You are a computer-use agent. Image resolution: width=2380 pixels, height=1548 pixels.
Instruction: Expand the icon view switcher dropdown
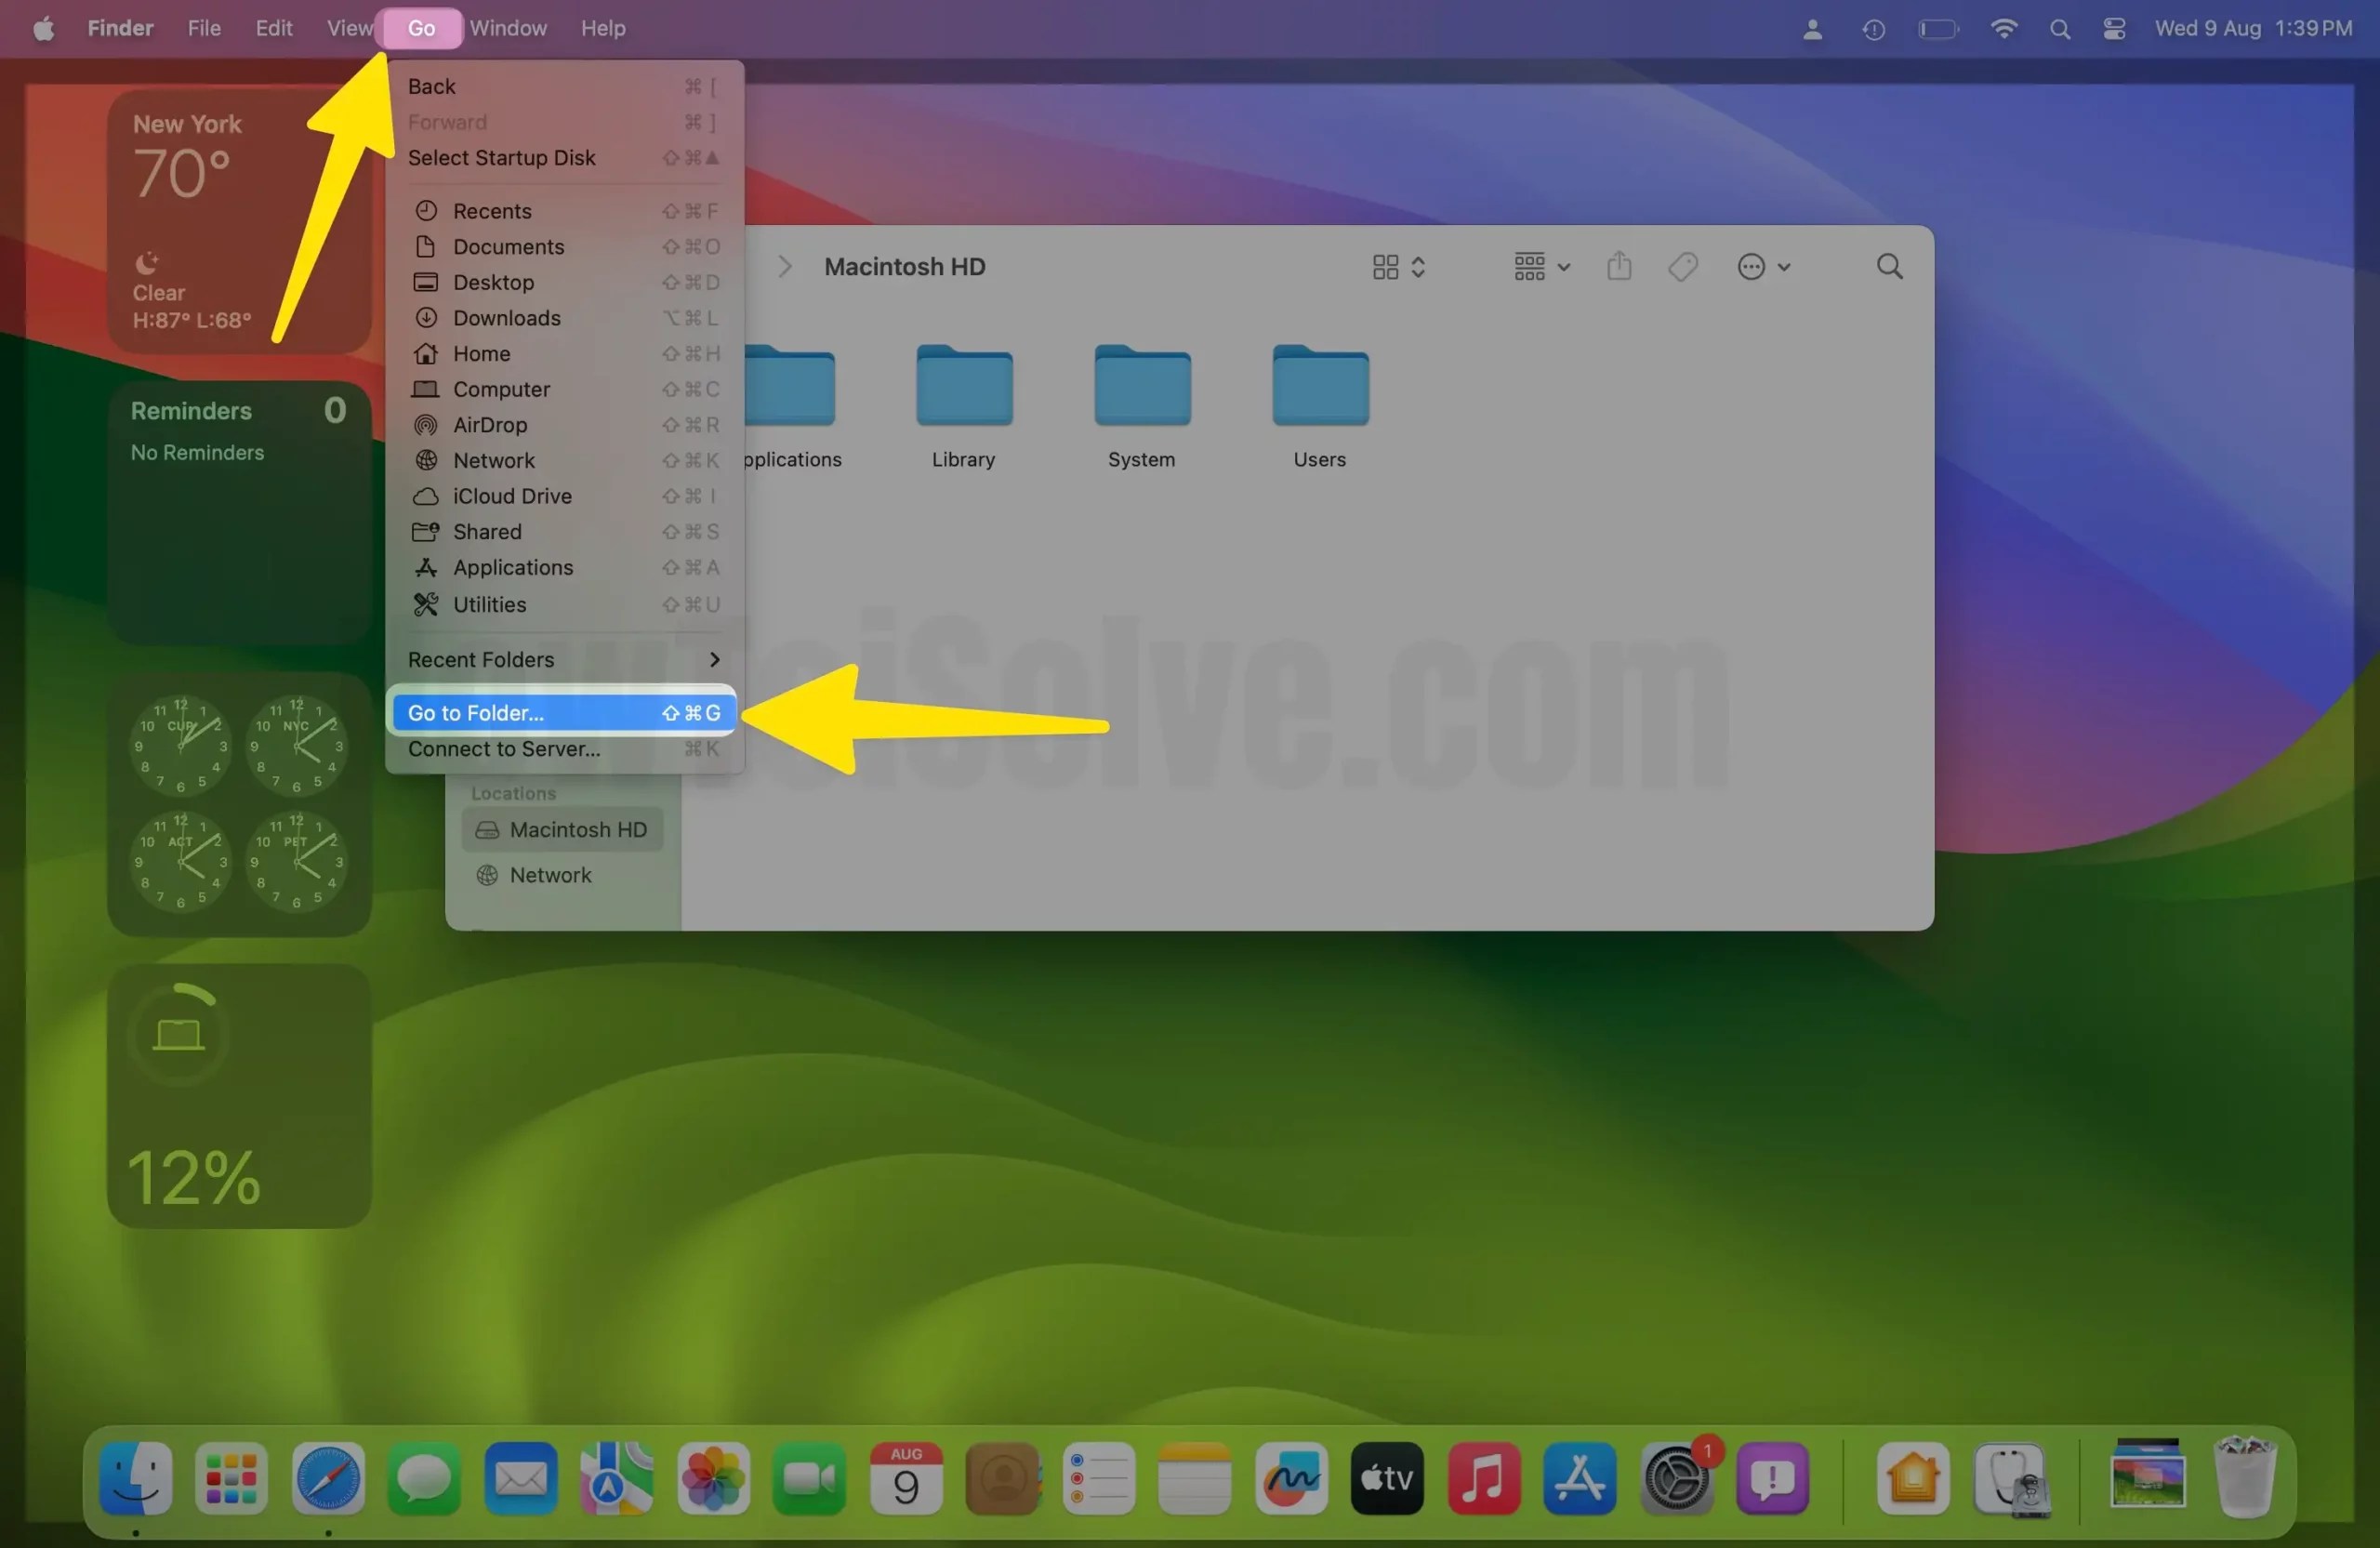[1398, 267]
